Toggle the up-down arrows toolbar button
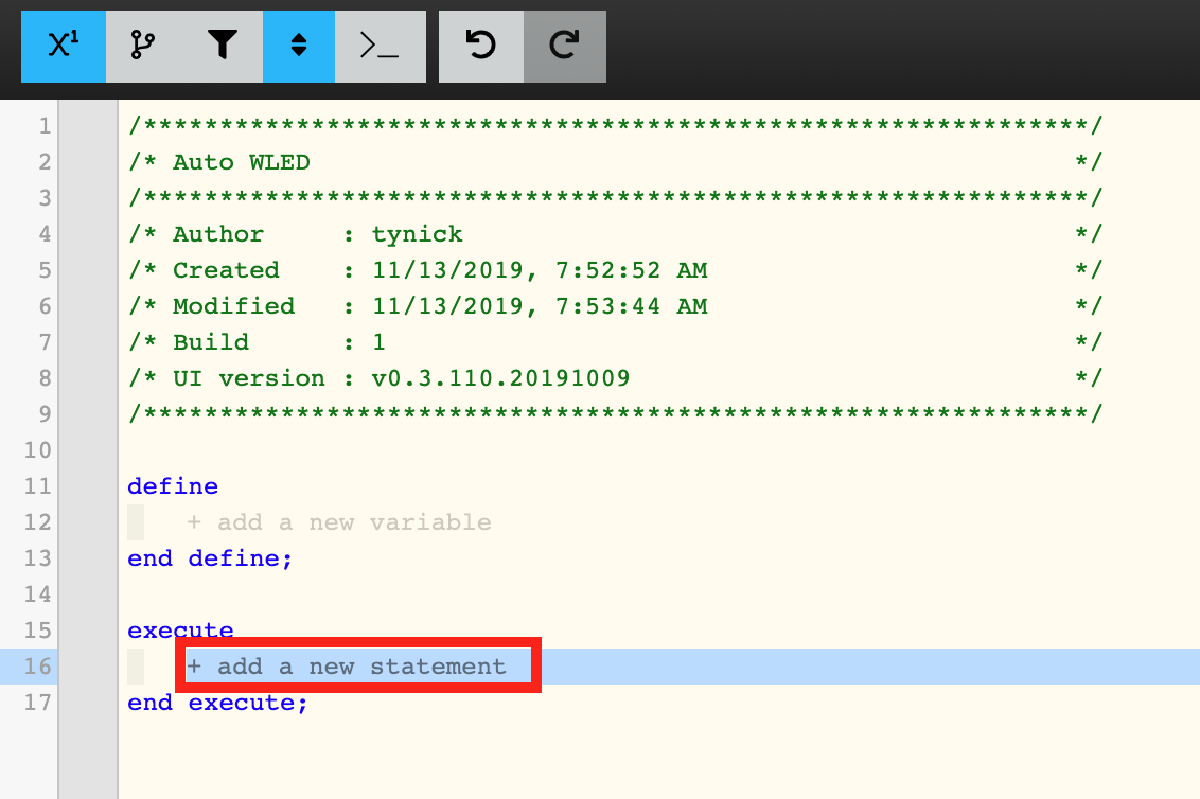 [x=298, y=46]
